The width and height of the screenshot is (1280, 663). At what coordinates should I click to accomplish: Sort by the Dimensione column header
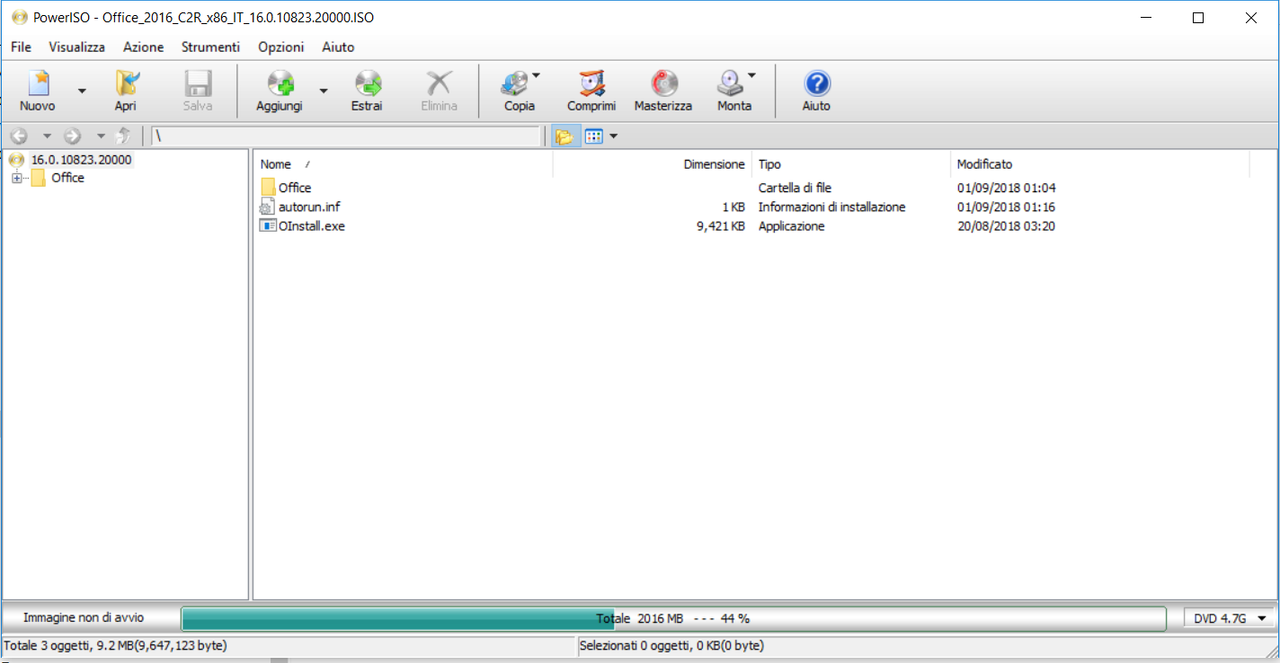[714, 164]
